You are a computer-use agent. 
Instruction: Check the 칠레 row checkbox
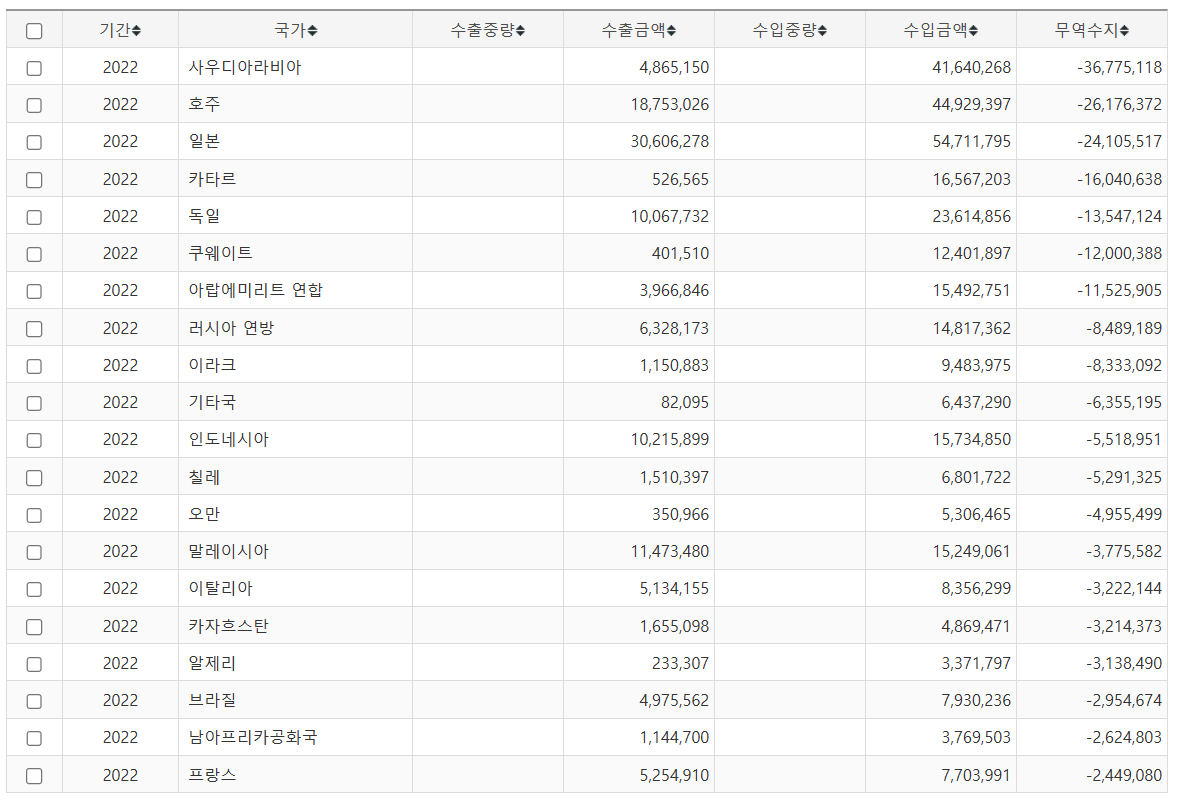(34, 478)
